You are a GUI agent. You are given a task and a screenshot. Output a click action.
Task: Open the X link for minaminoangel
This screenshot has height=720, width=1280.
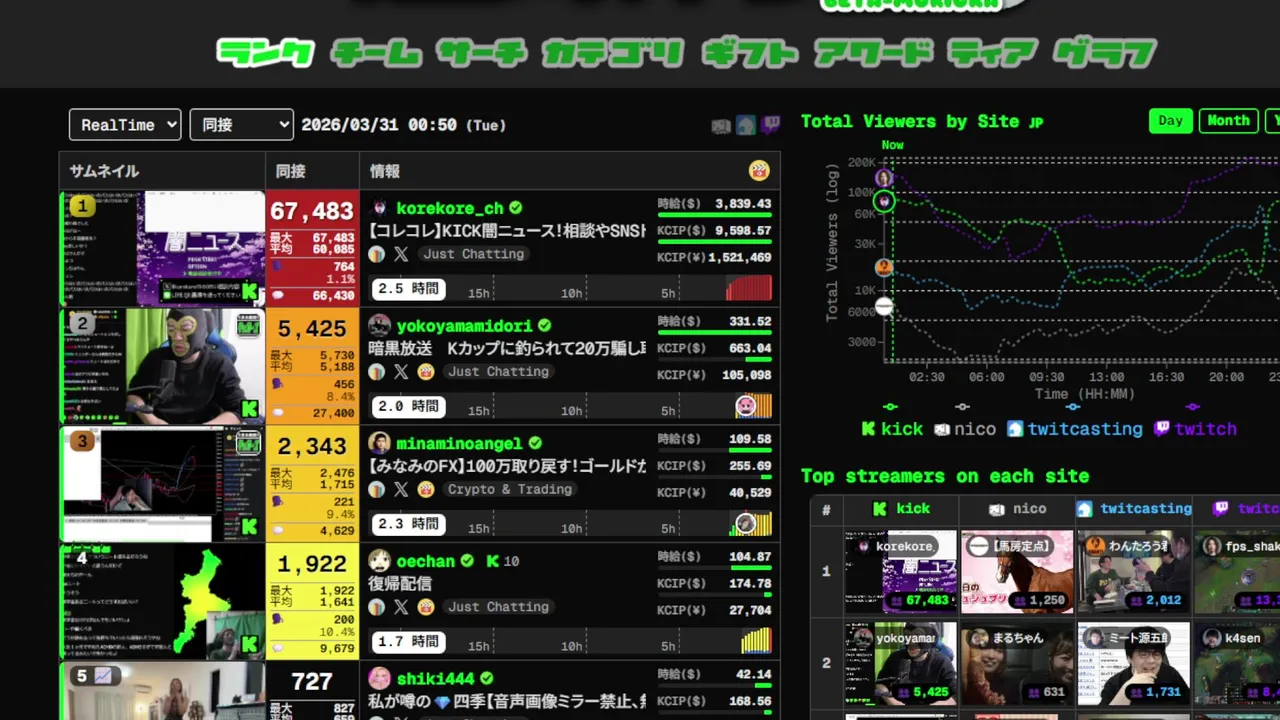401,490
